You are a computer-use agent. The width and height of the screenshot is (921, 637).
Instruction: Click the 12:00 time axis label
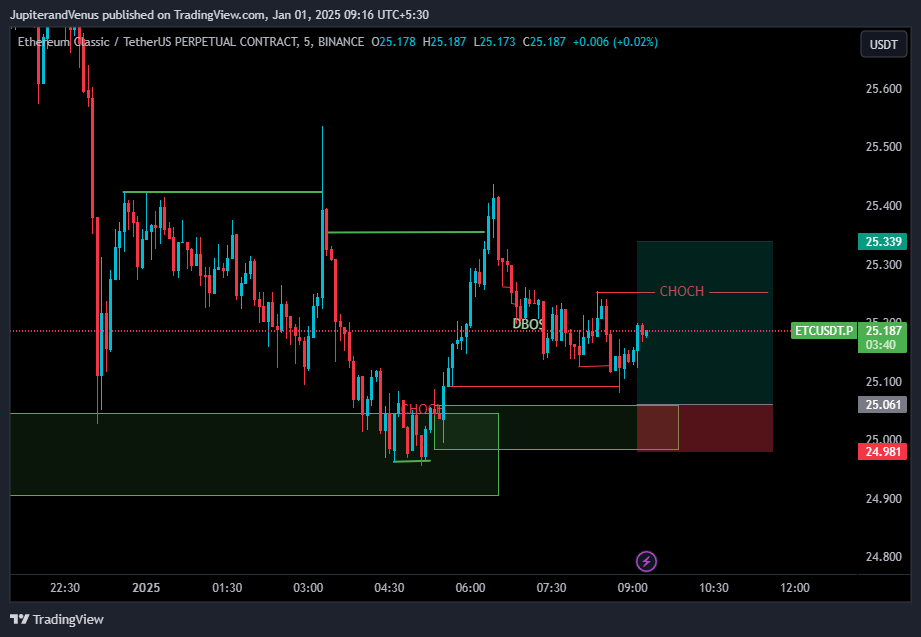(794, 588)
